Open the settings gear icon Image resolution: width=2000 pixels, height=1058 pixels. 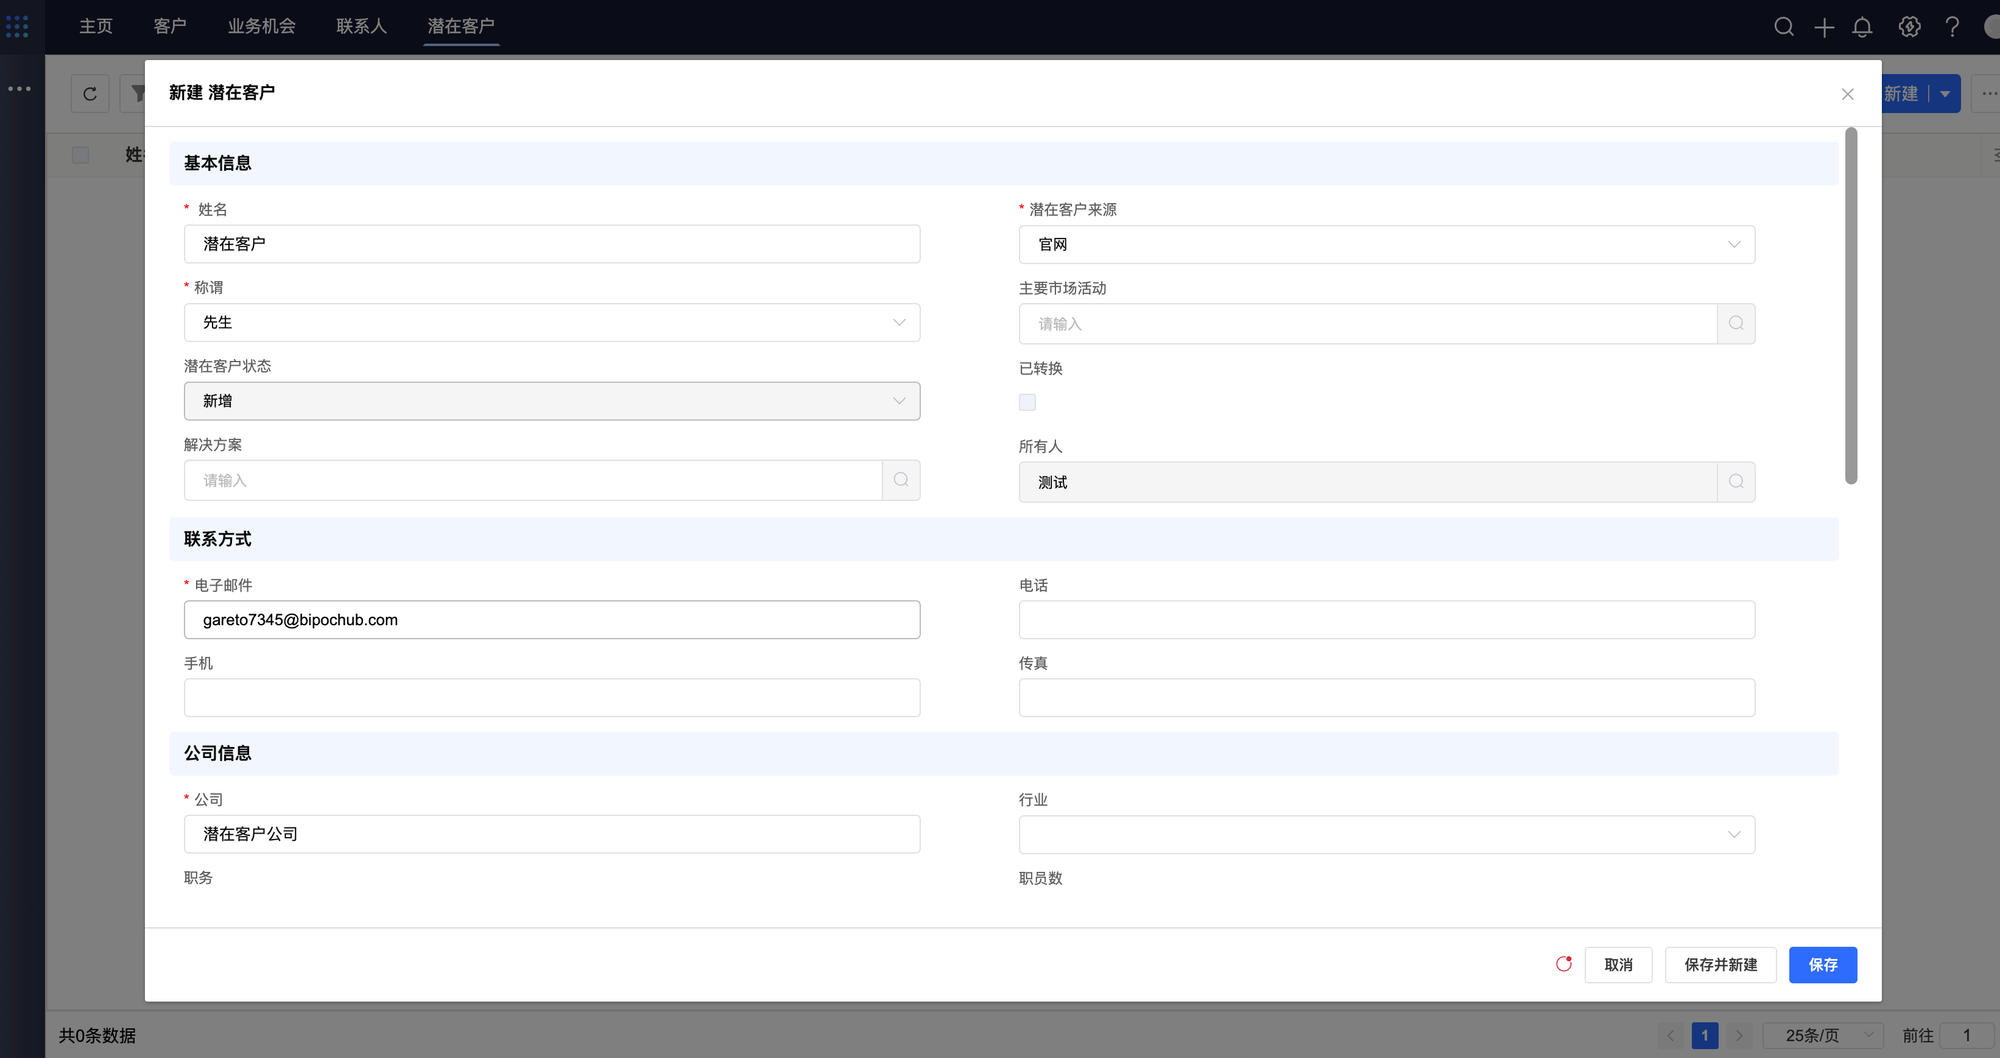tap(1909, 27)
